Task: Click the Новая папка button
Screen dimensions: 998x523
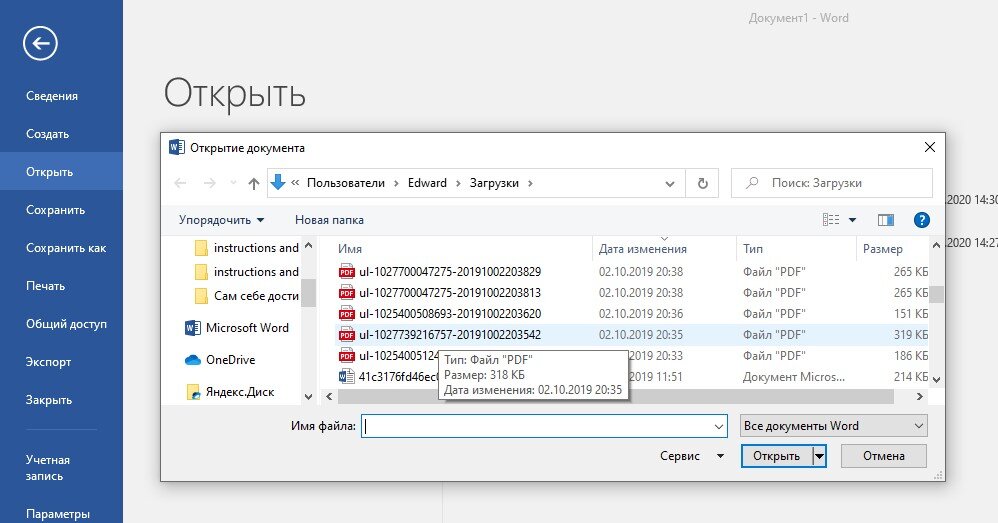Action: pos(329,220)
